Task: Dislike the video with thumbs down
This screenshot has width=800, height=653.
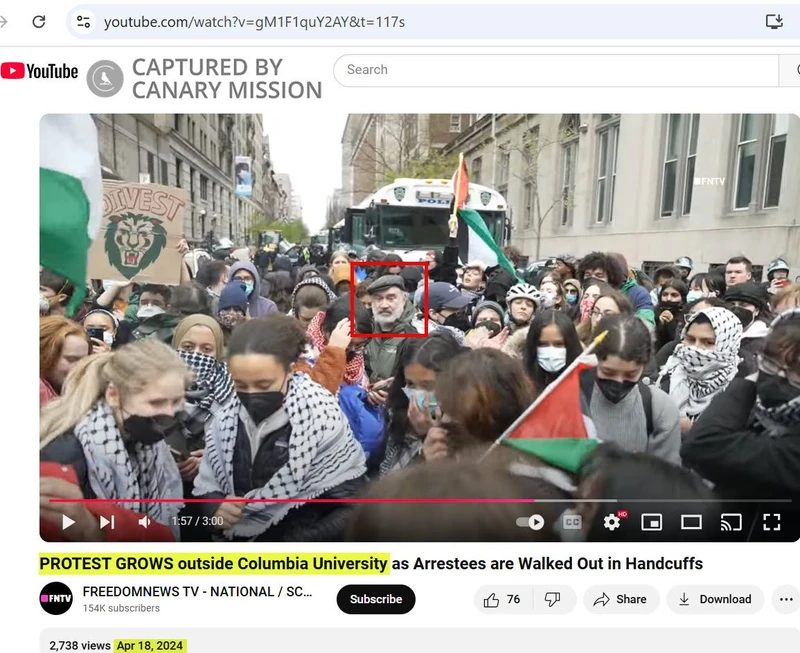Action: tap(552, 599)
